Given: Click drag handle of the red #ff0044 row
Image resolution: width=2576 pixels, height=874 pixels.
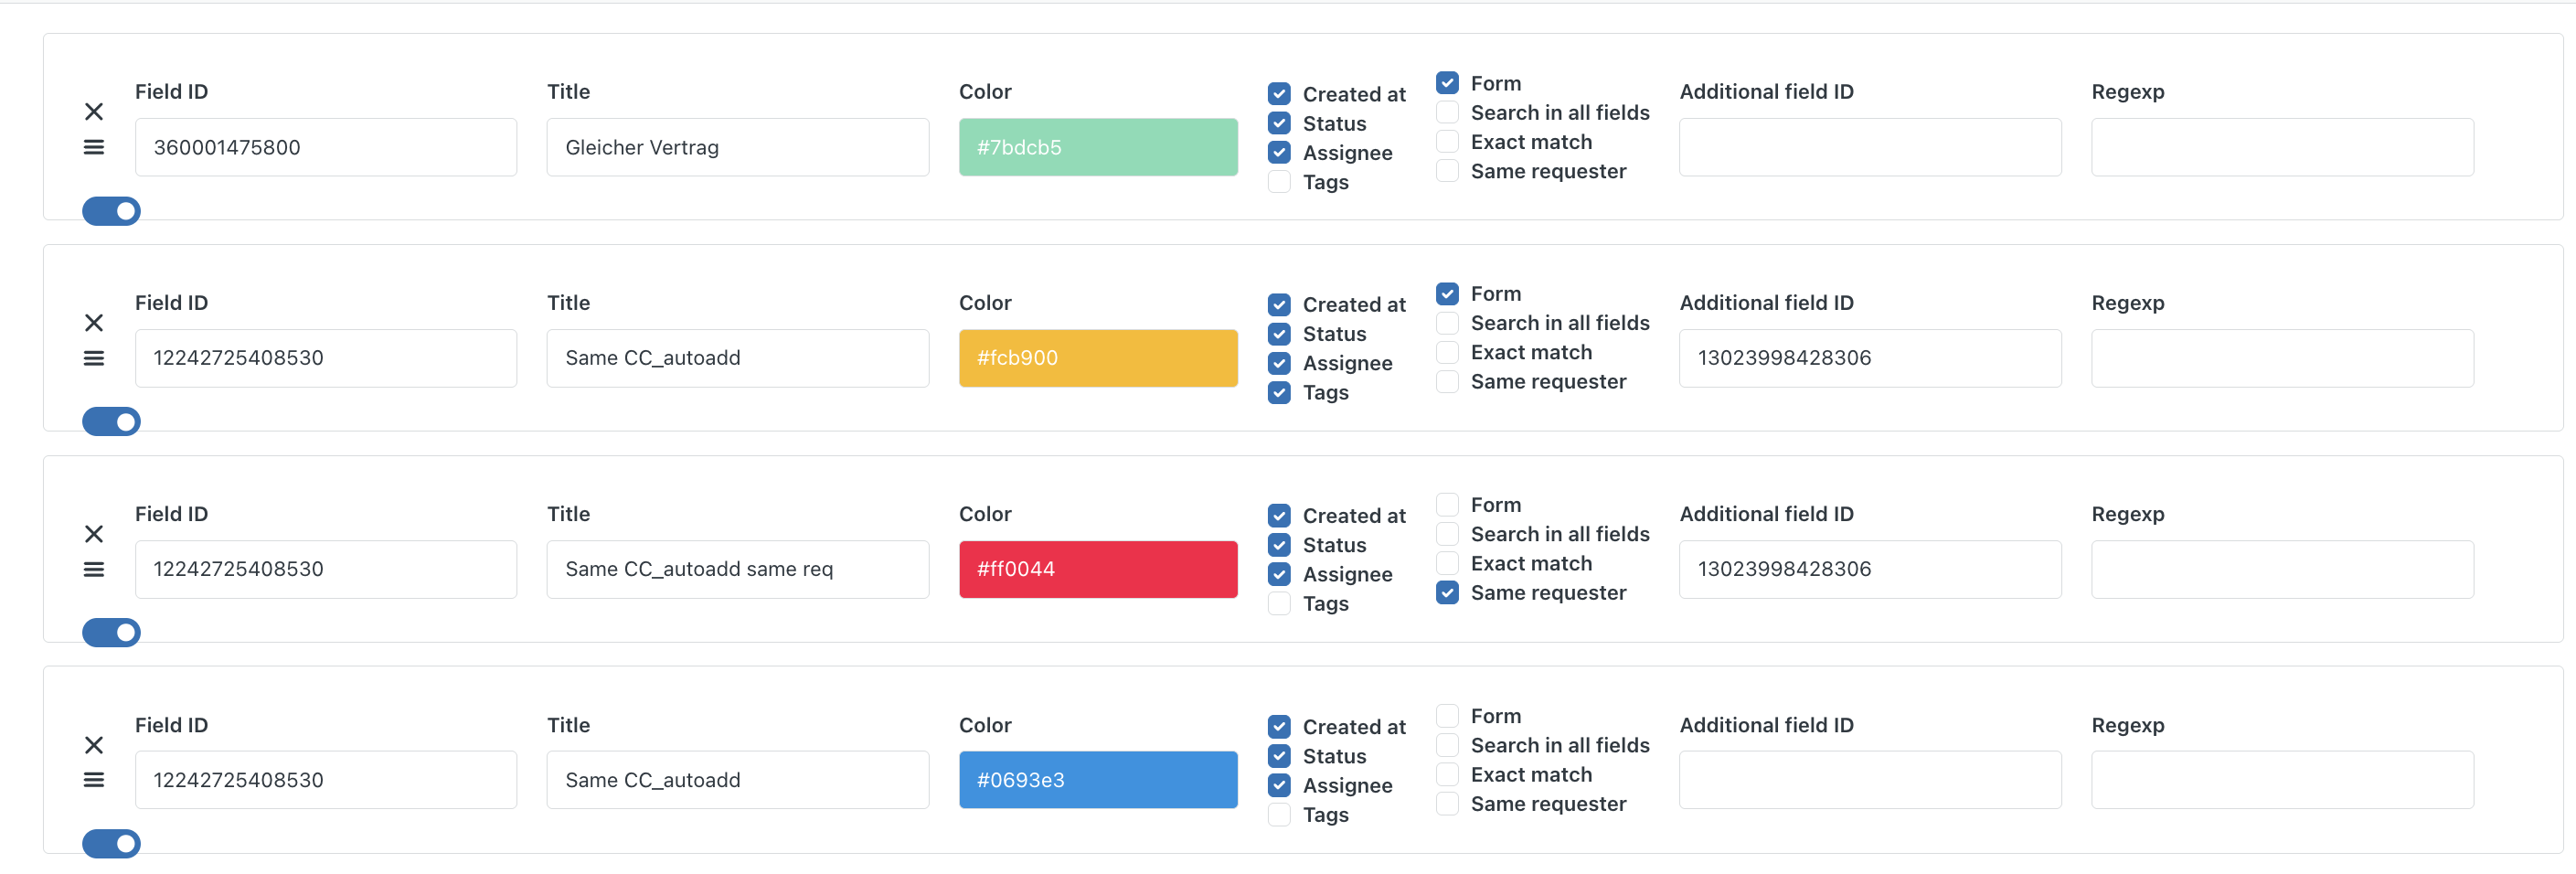Looking at the screenshot, I should click(94, 570).
